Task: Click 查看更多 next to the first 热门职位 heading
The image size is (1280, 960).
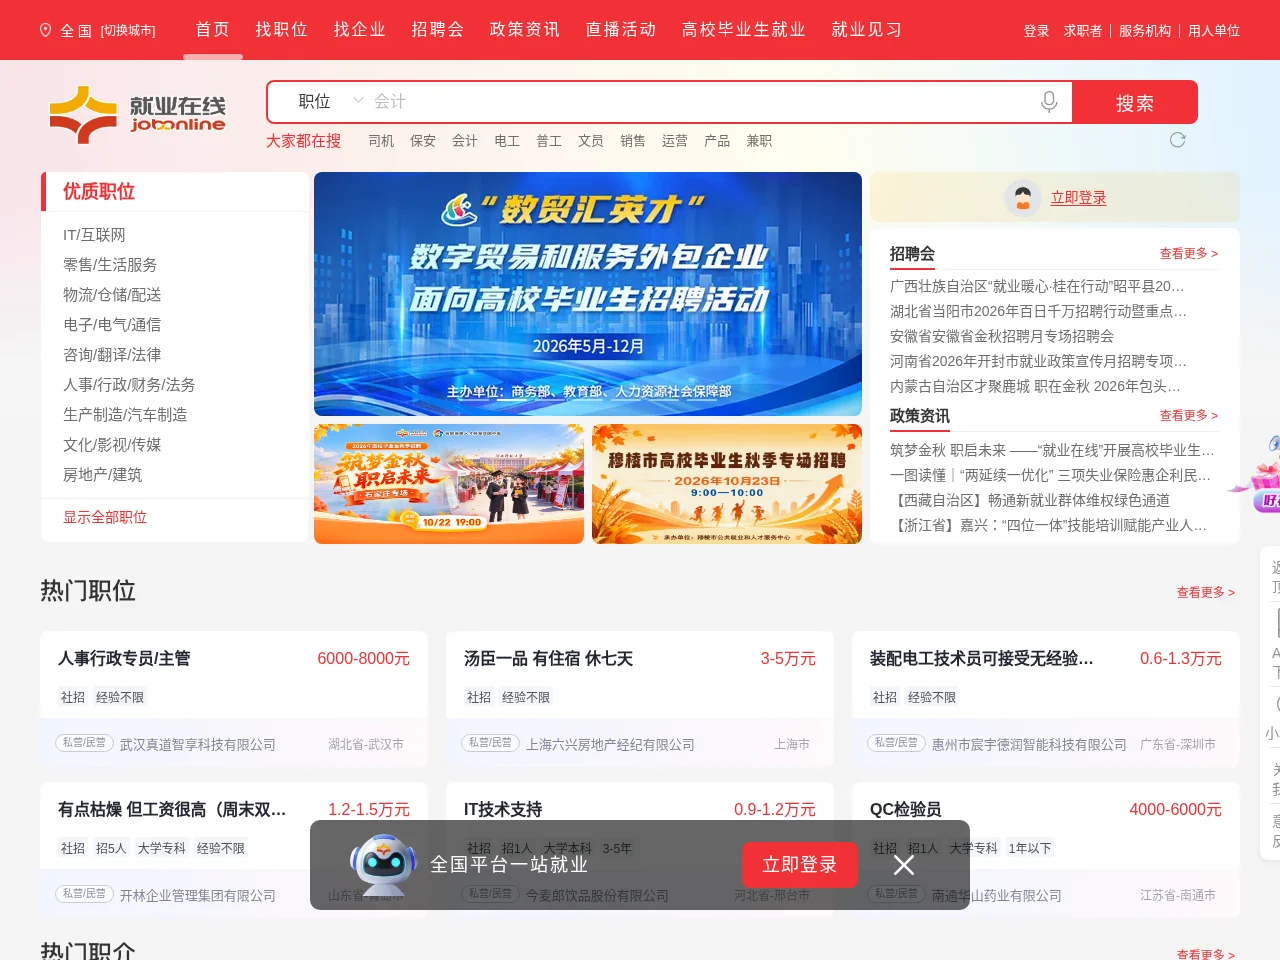Action: (1205, 593)
